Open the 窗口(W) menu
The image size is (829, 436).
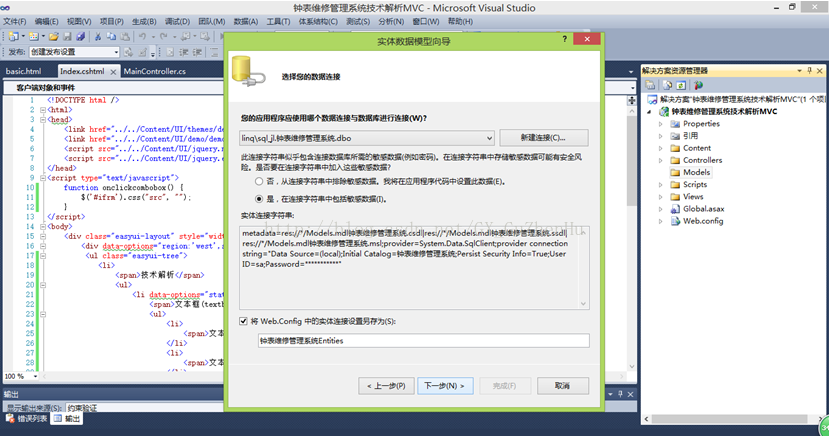tap(426, 22)
